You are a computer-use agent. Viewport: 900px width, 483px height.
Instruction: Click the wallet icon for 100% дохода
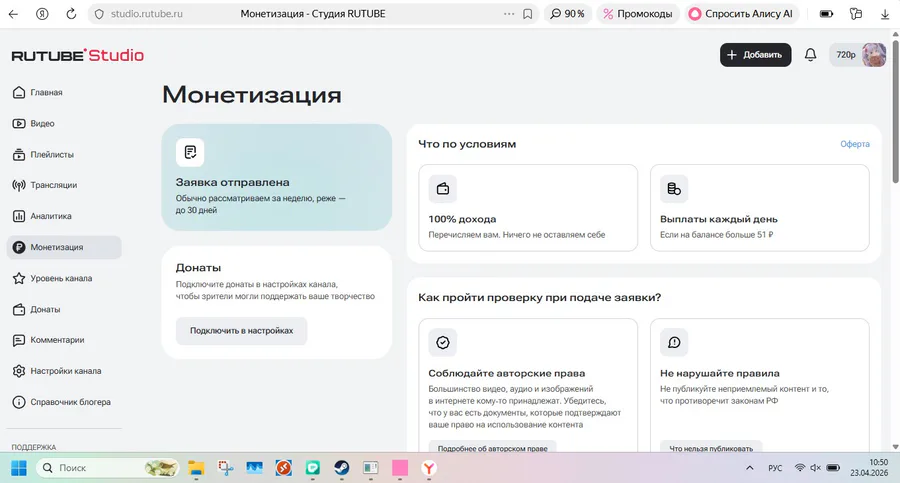443,189
